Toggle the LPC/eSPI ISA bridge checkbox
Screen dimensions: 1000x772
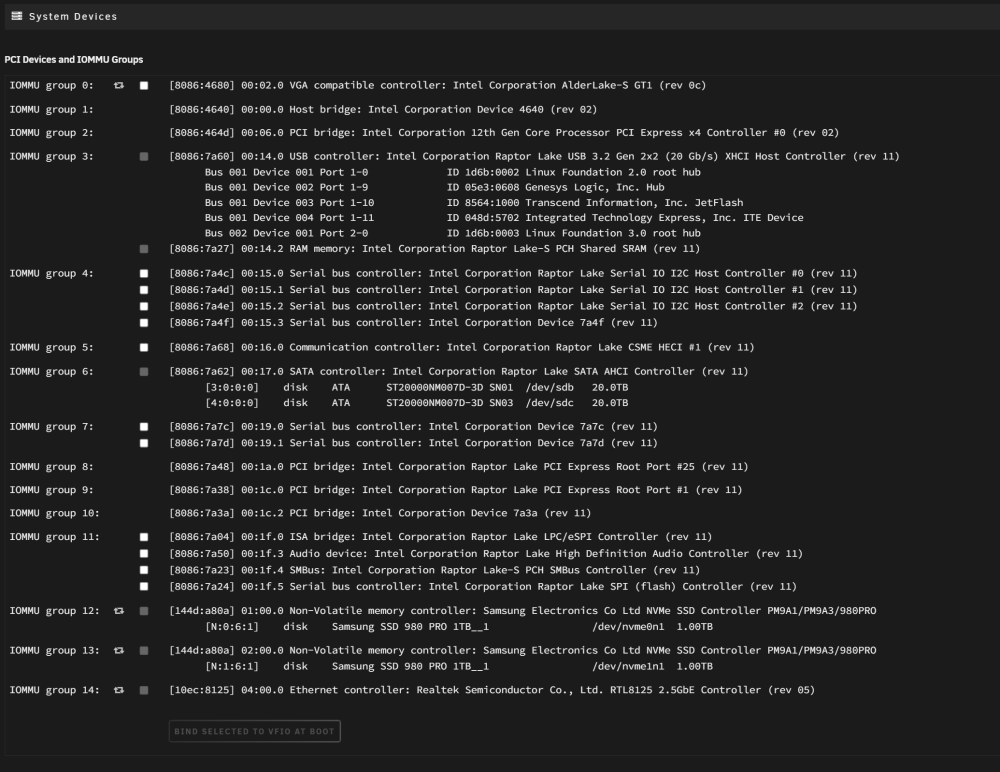point(144,537)
